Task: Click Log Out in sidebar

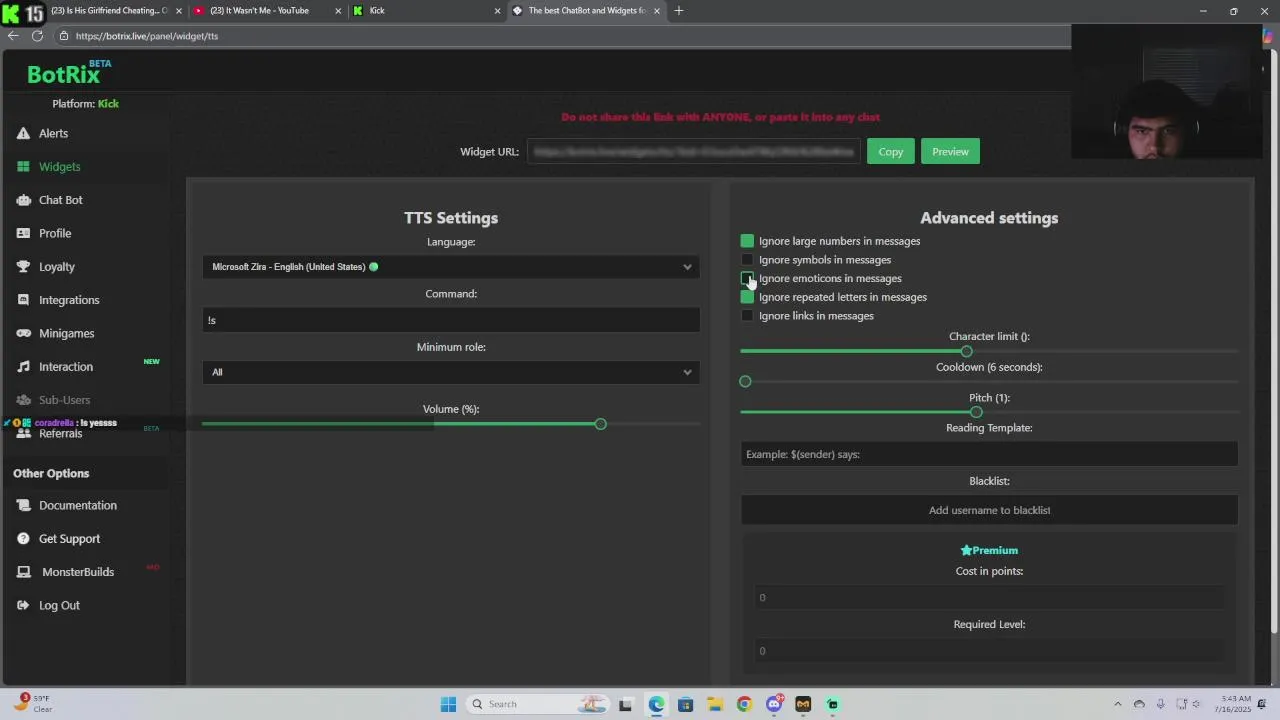Action: tap(59, 605)
